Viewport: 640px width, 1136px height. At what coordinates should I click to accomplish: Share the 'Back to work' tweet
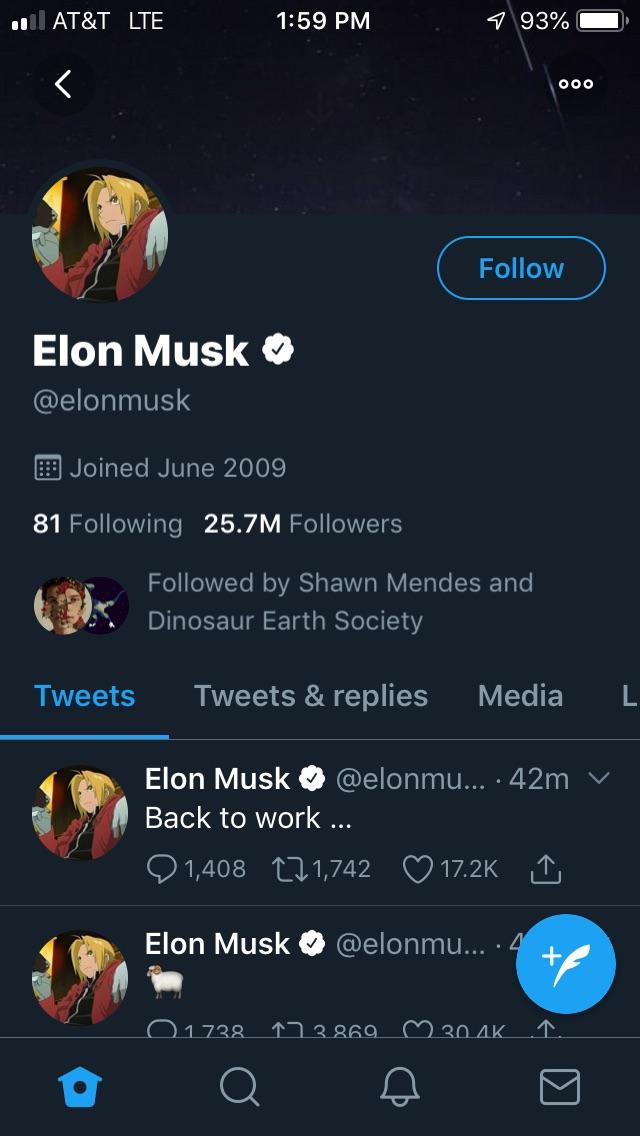545,869
